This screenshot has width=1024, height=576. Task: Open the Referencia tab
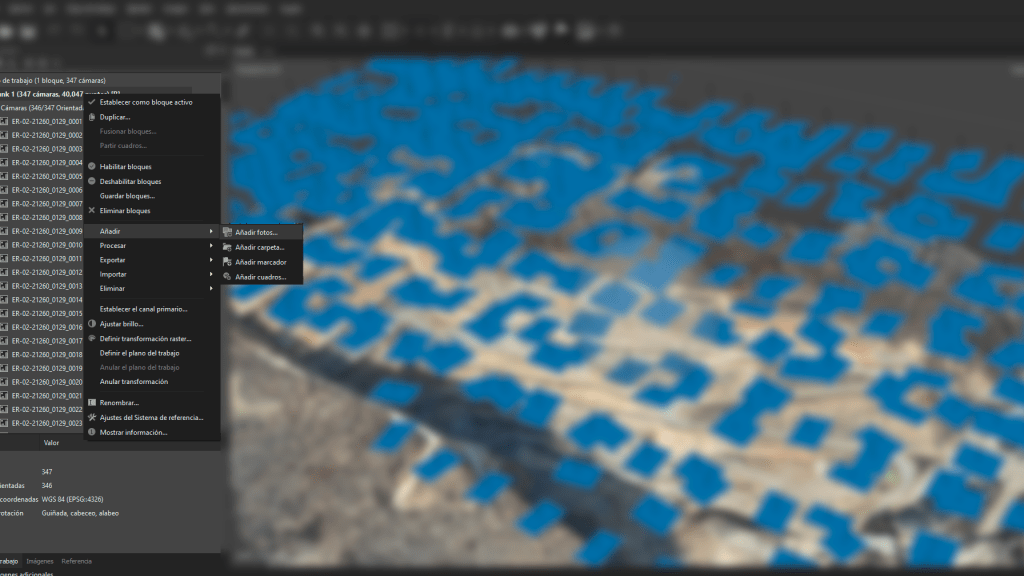(77, 561)
